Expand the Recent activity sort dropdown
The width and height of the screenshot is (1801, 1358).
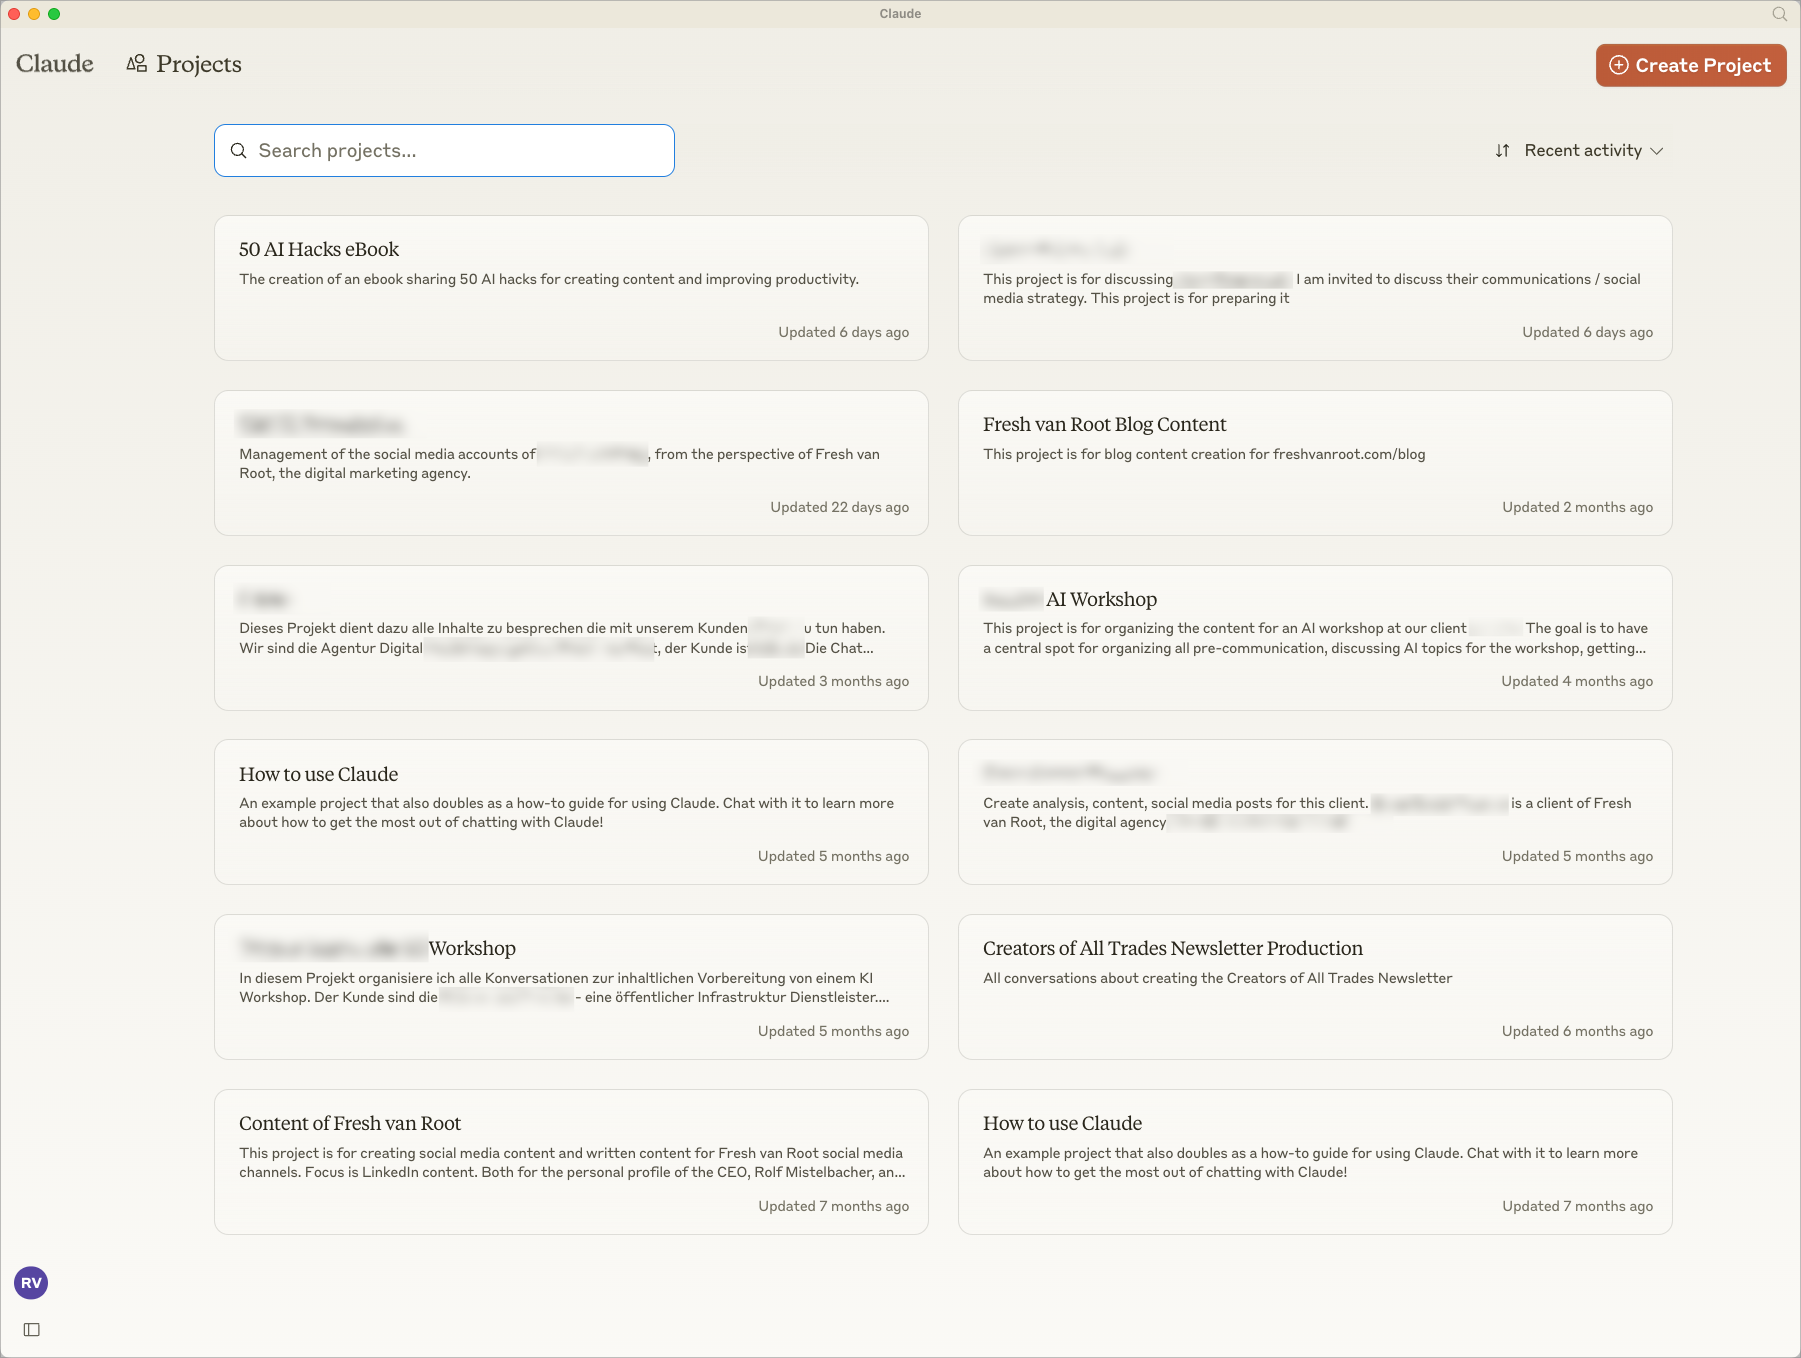1582,151
